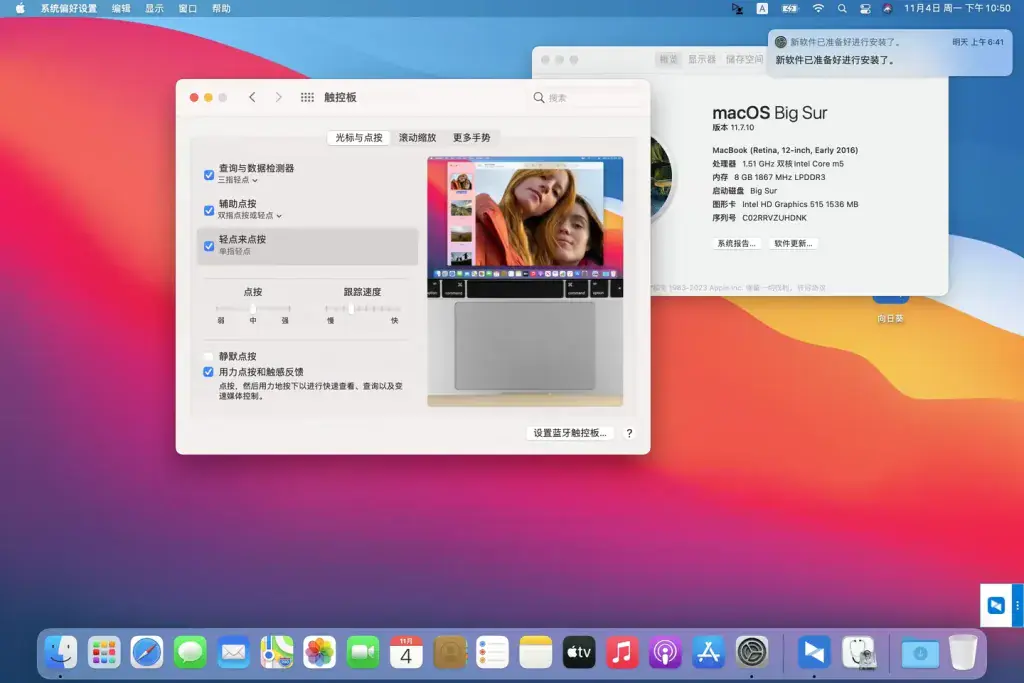This screenshot has width=1024, height=683.
Task: Click 软件更新 in About This Mac window
Action: tap(793, 244)
